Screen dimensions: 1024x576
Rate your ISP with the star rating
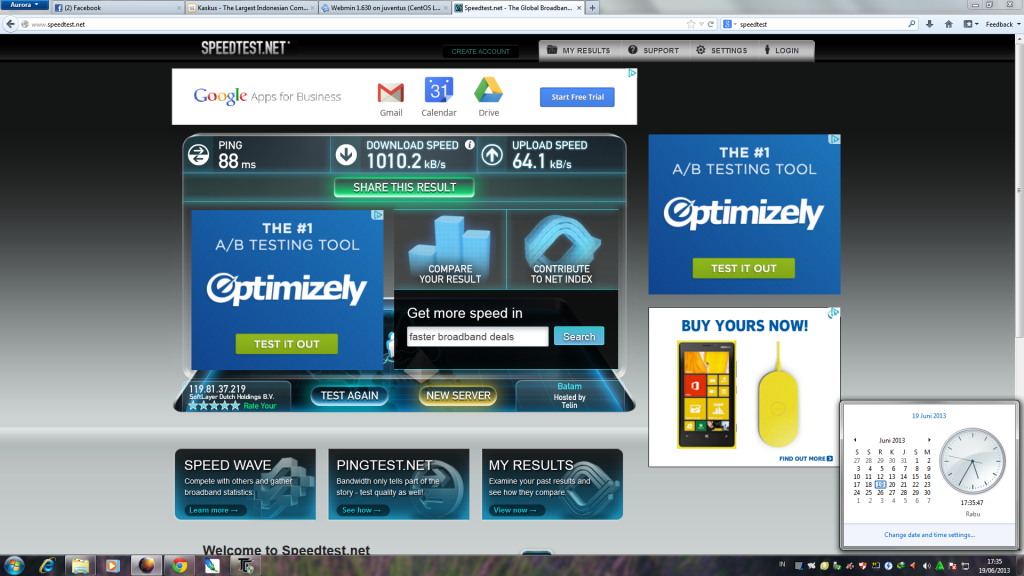click(x=214, y=406)
